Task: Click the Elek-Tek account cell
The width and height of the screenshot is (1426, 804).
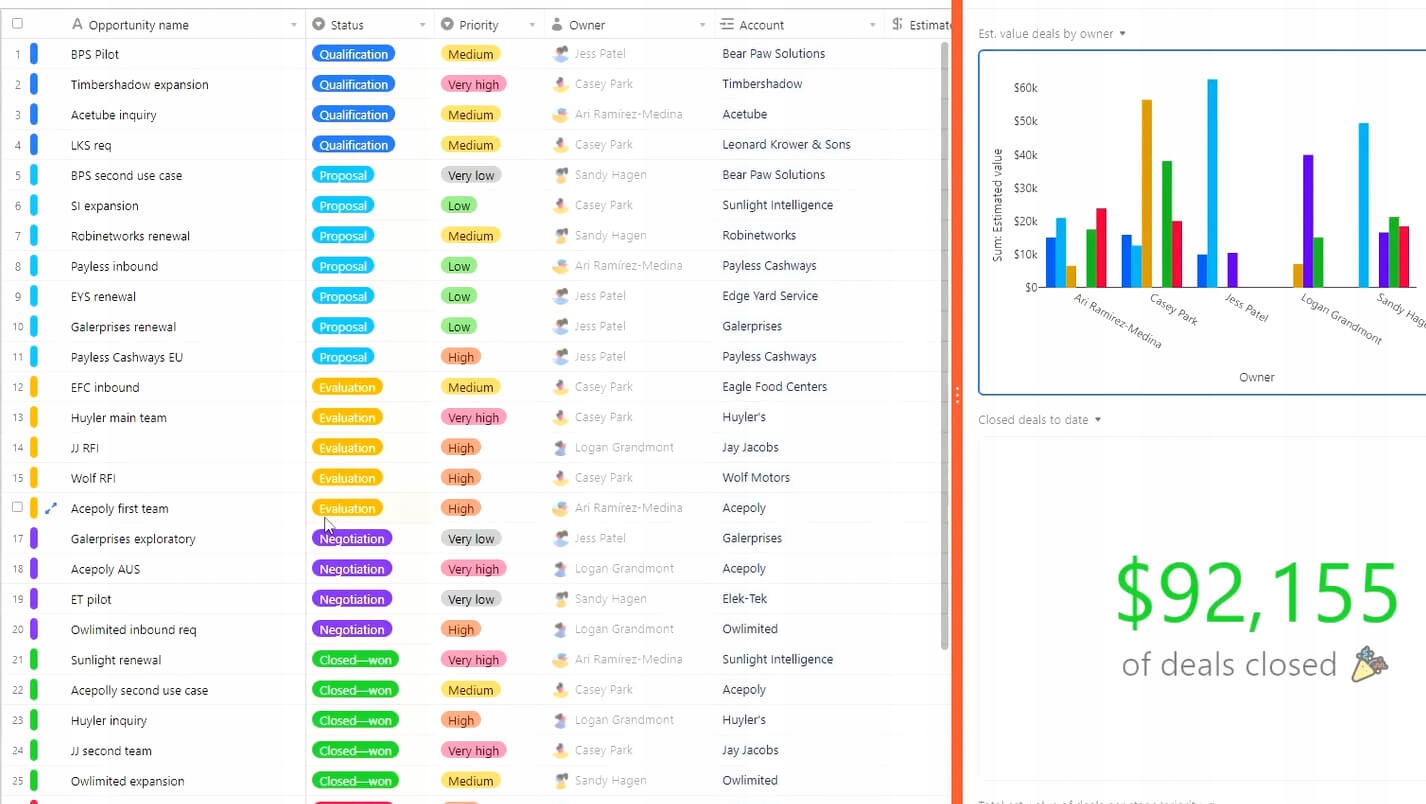Action: [x=799, y=599]
